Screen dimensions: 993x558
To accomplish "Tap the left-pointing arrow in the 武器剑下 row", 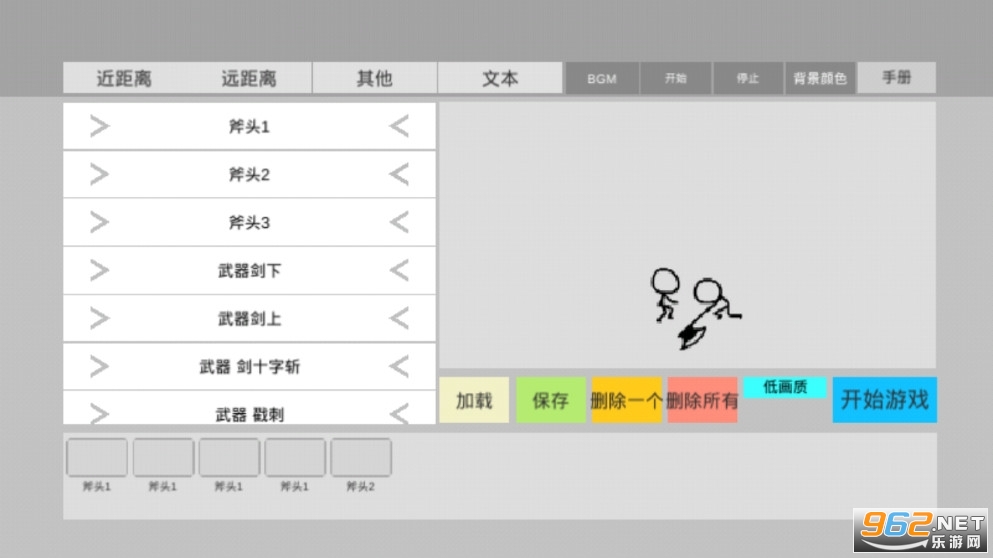I will click(399, 270).
